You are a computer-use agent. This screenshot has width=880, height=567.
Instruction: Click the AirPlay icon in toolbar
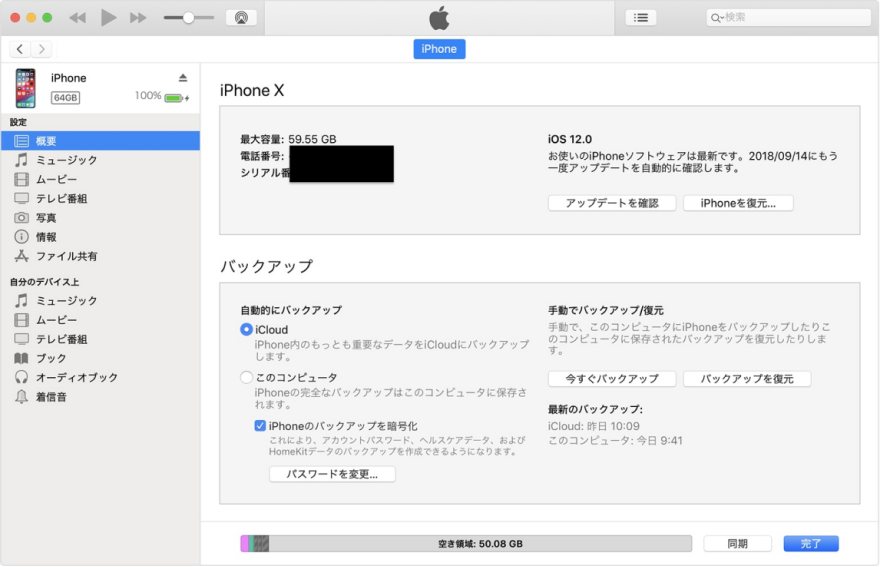241,18
